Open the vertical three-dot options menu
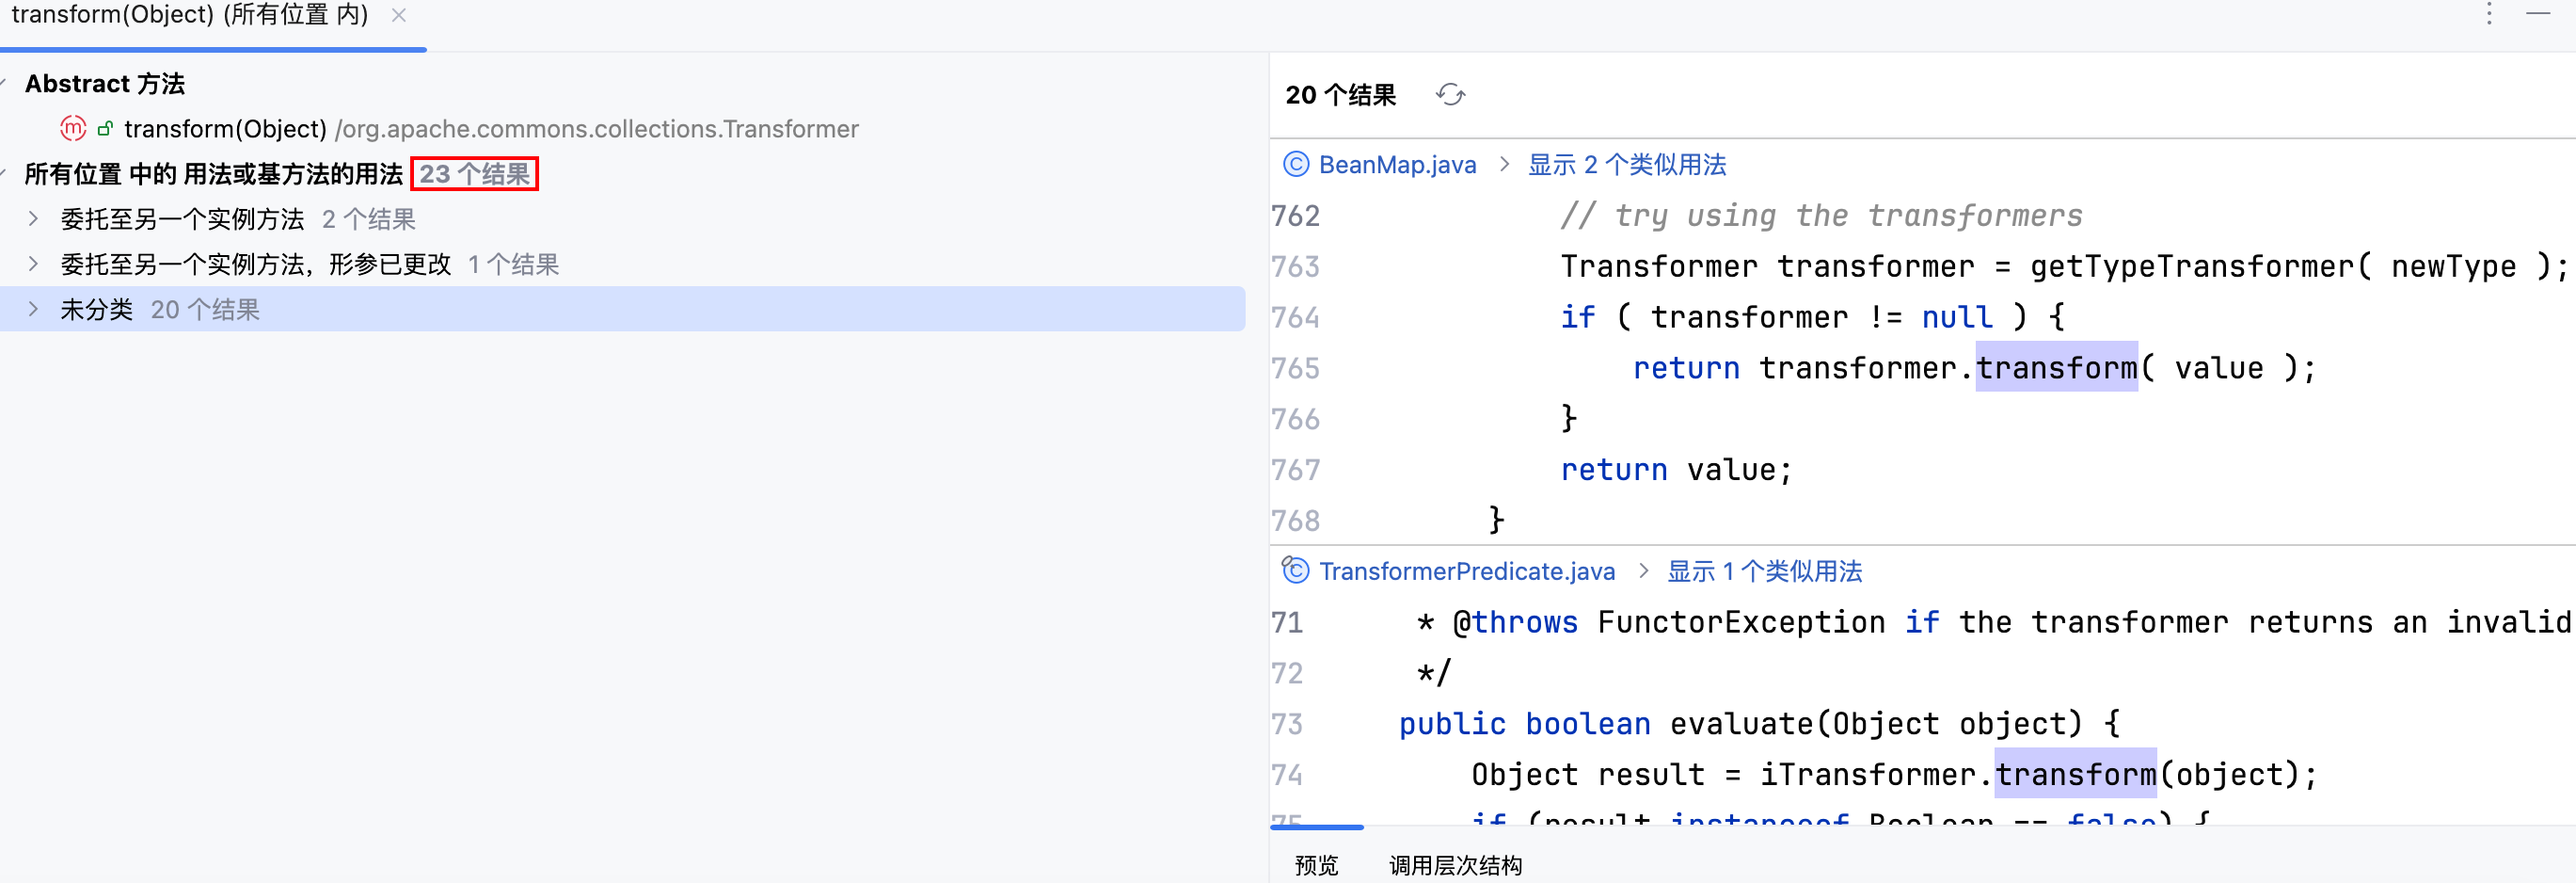Viewport: 2576px width, 883px height. click(x=2489, y=14)
